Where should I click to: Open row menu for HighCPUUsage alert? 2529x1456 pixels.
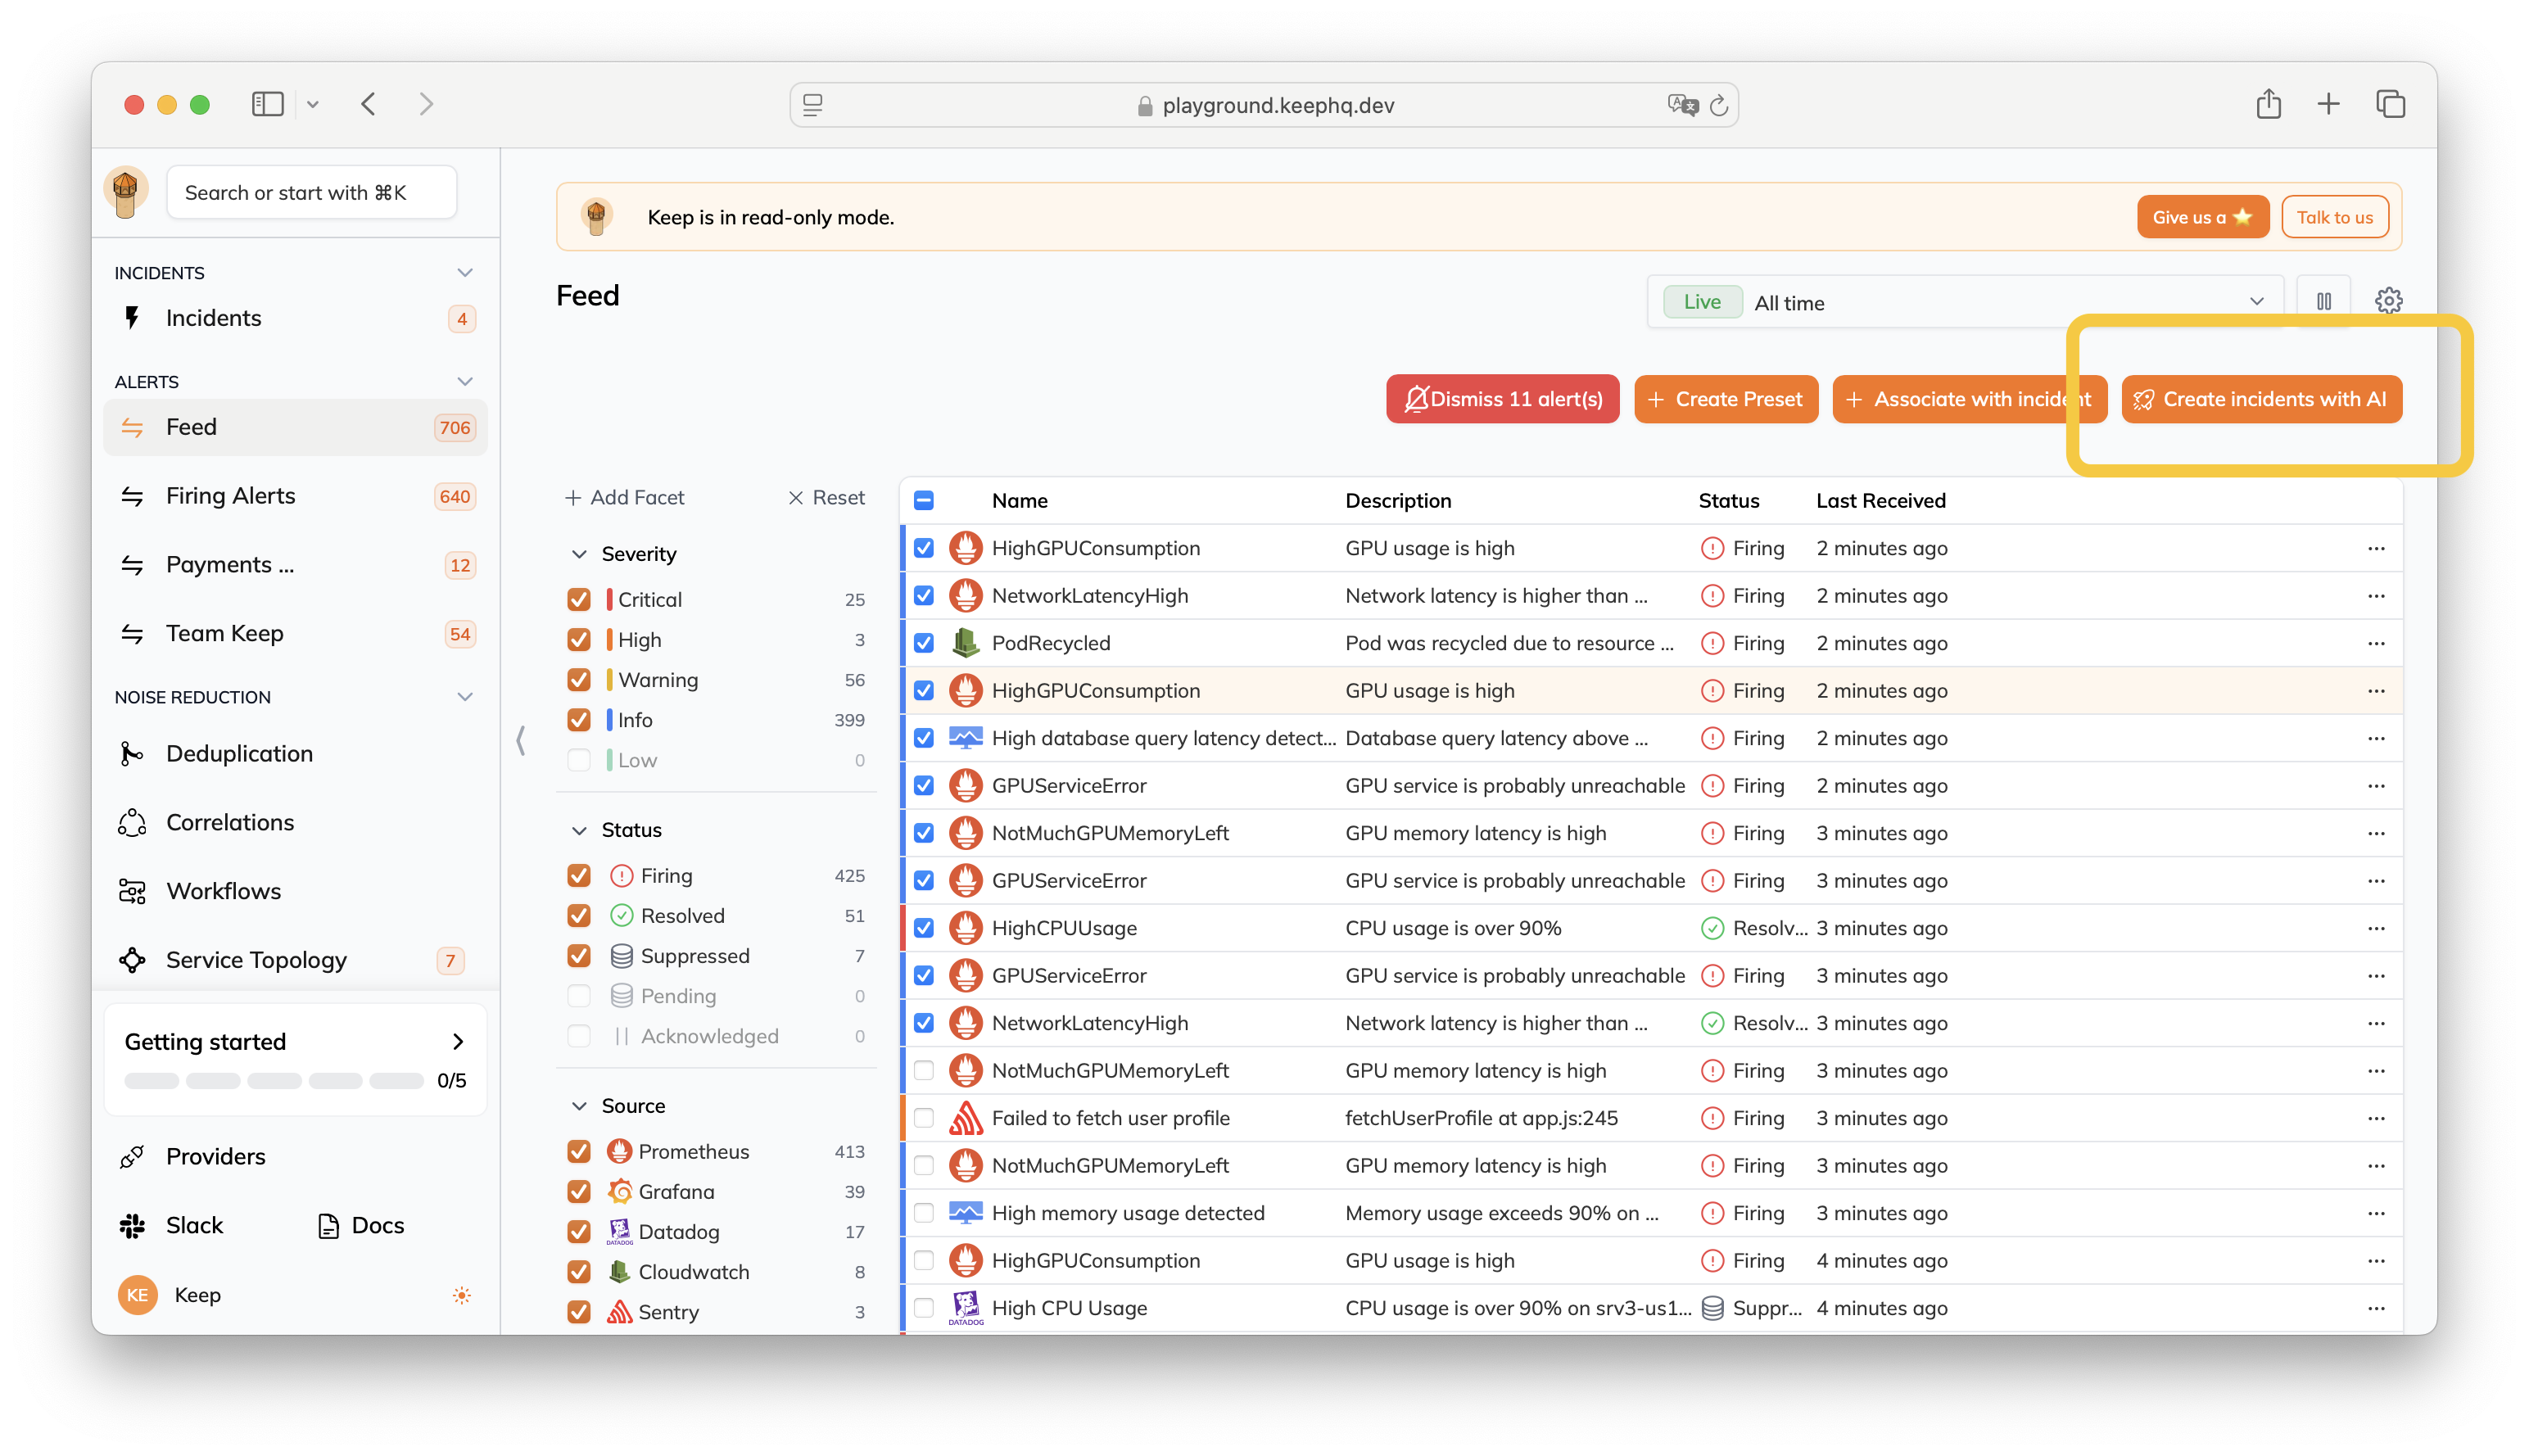[x=2375, y=929]
